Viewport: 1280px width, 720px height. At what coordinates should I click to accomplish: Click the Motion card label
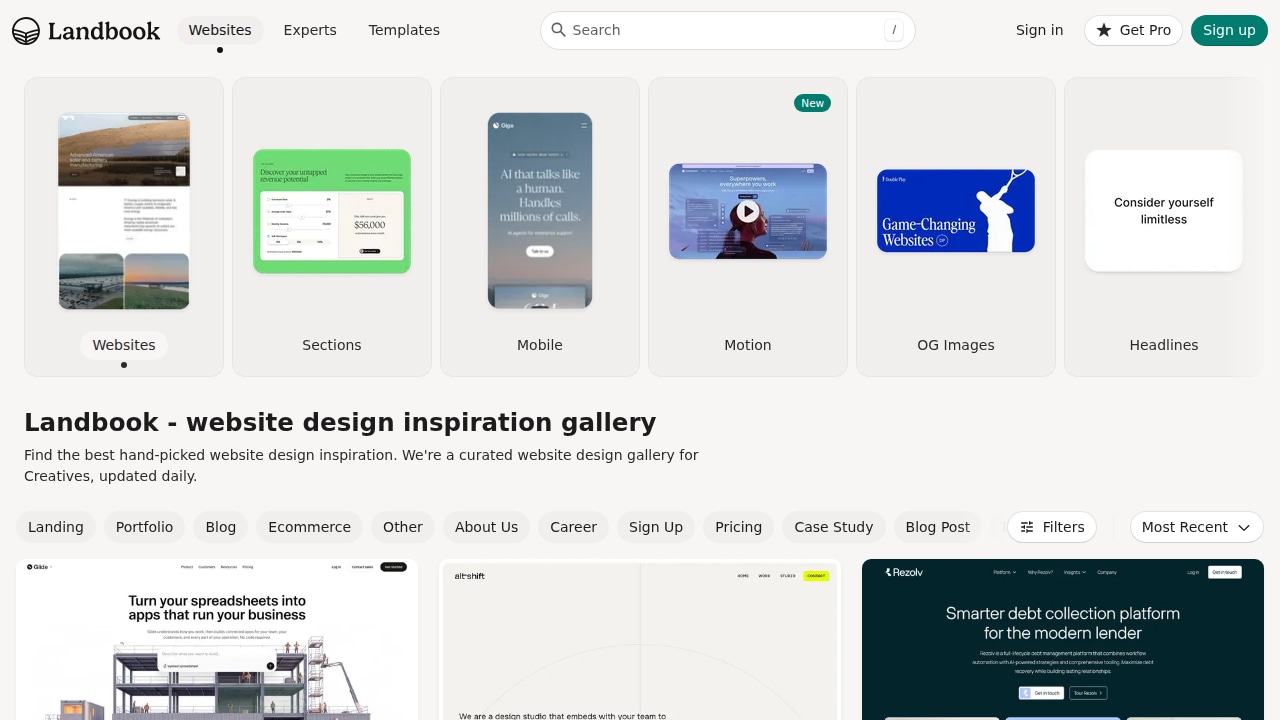[x=748, y=345]
